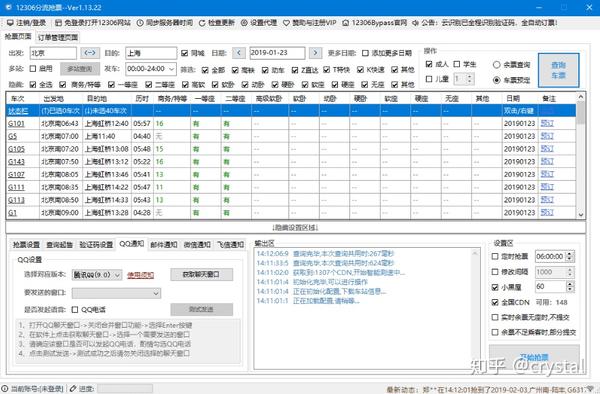Viewport: 600px width, 394px height.
Task: Open 设置代理 settings item
Action: tap(259, 23)
